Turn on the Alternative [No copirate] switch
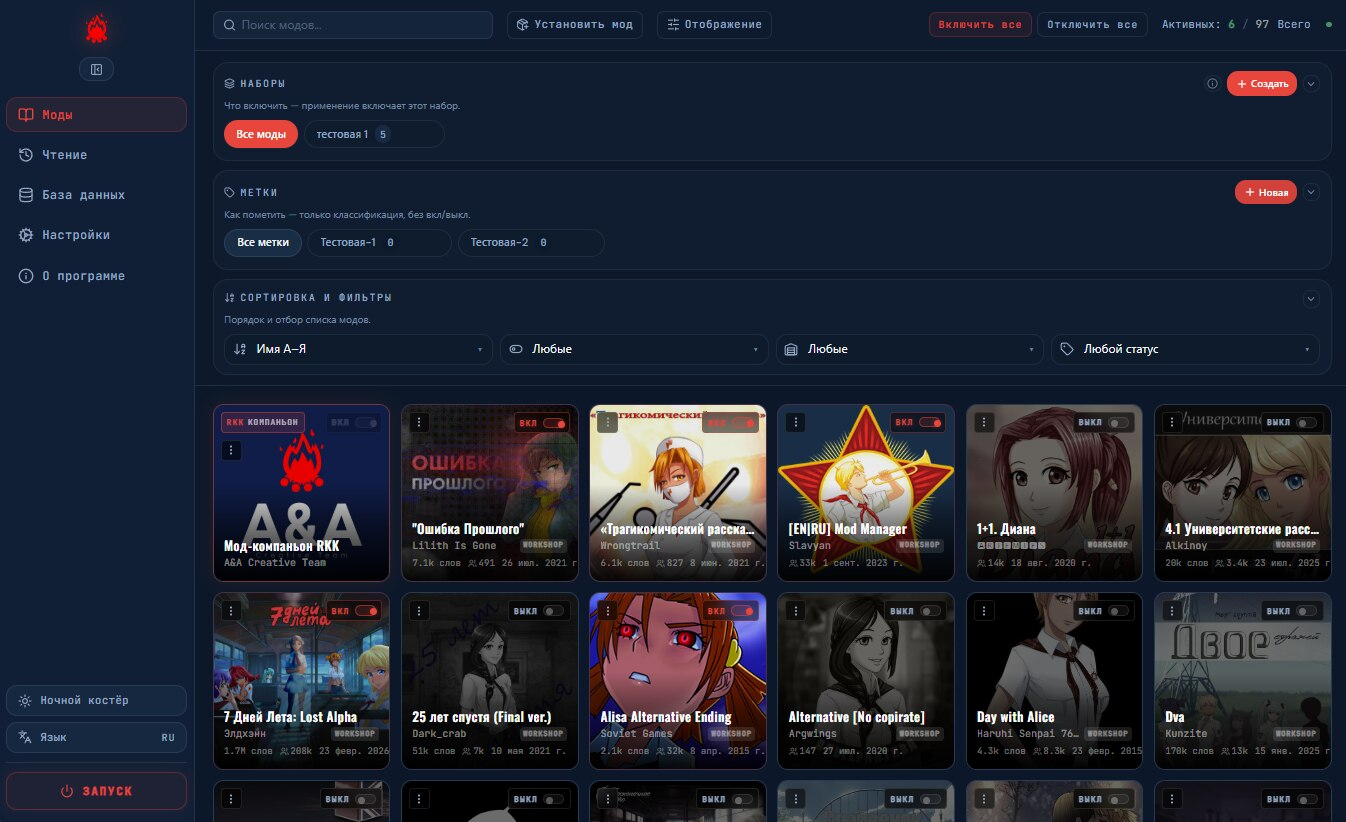1346x822 pixels. (x=931, y=611)
